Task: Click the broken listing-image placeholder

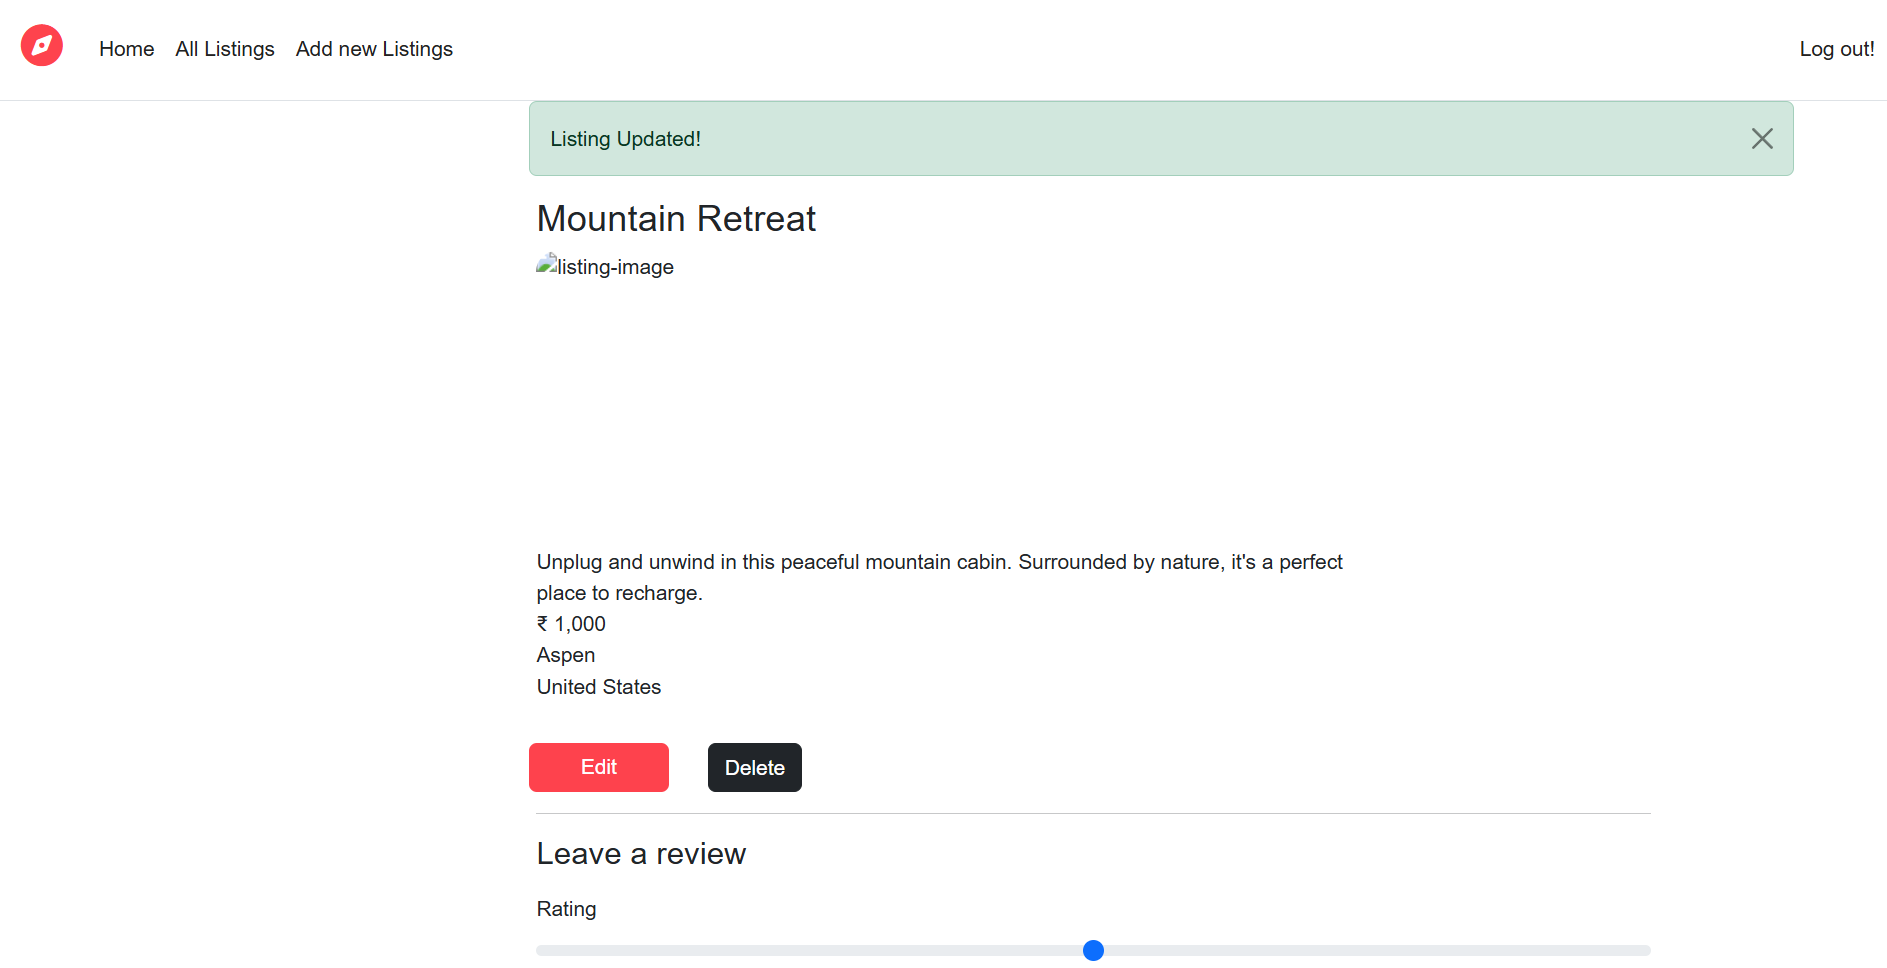Action: click(x=605, y=266)
